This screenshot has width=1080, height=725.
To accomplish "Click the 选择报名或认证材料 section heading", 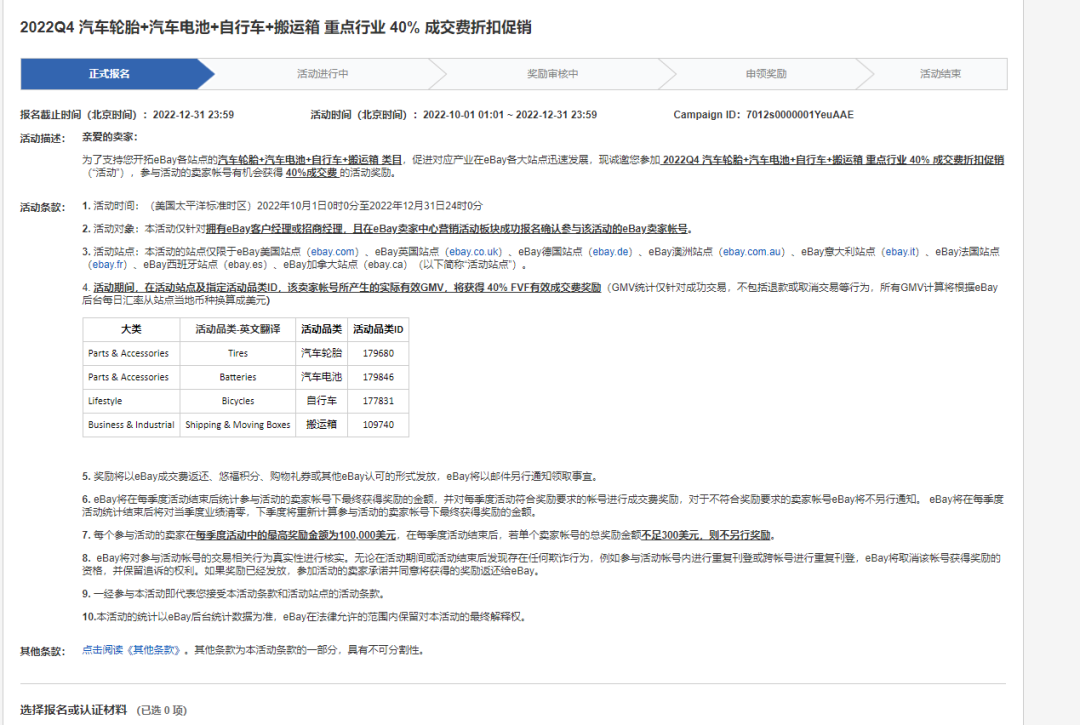I will [73, 710].
